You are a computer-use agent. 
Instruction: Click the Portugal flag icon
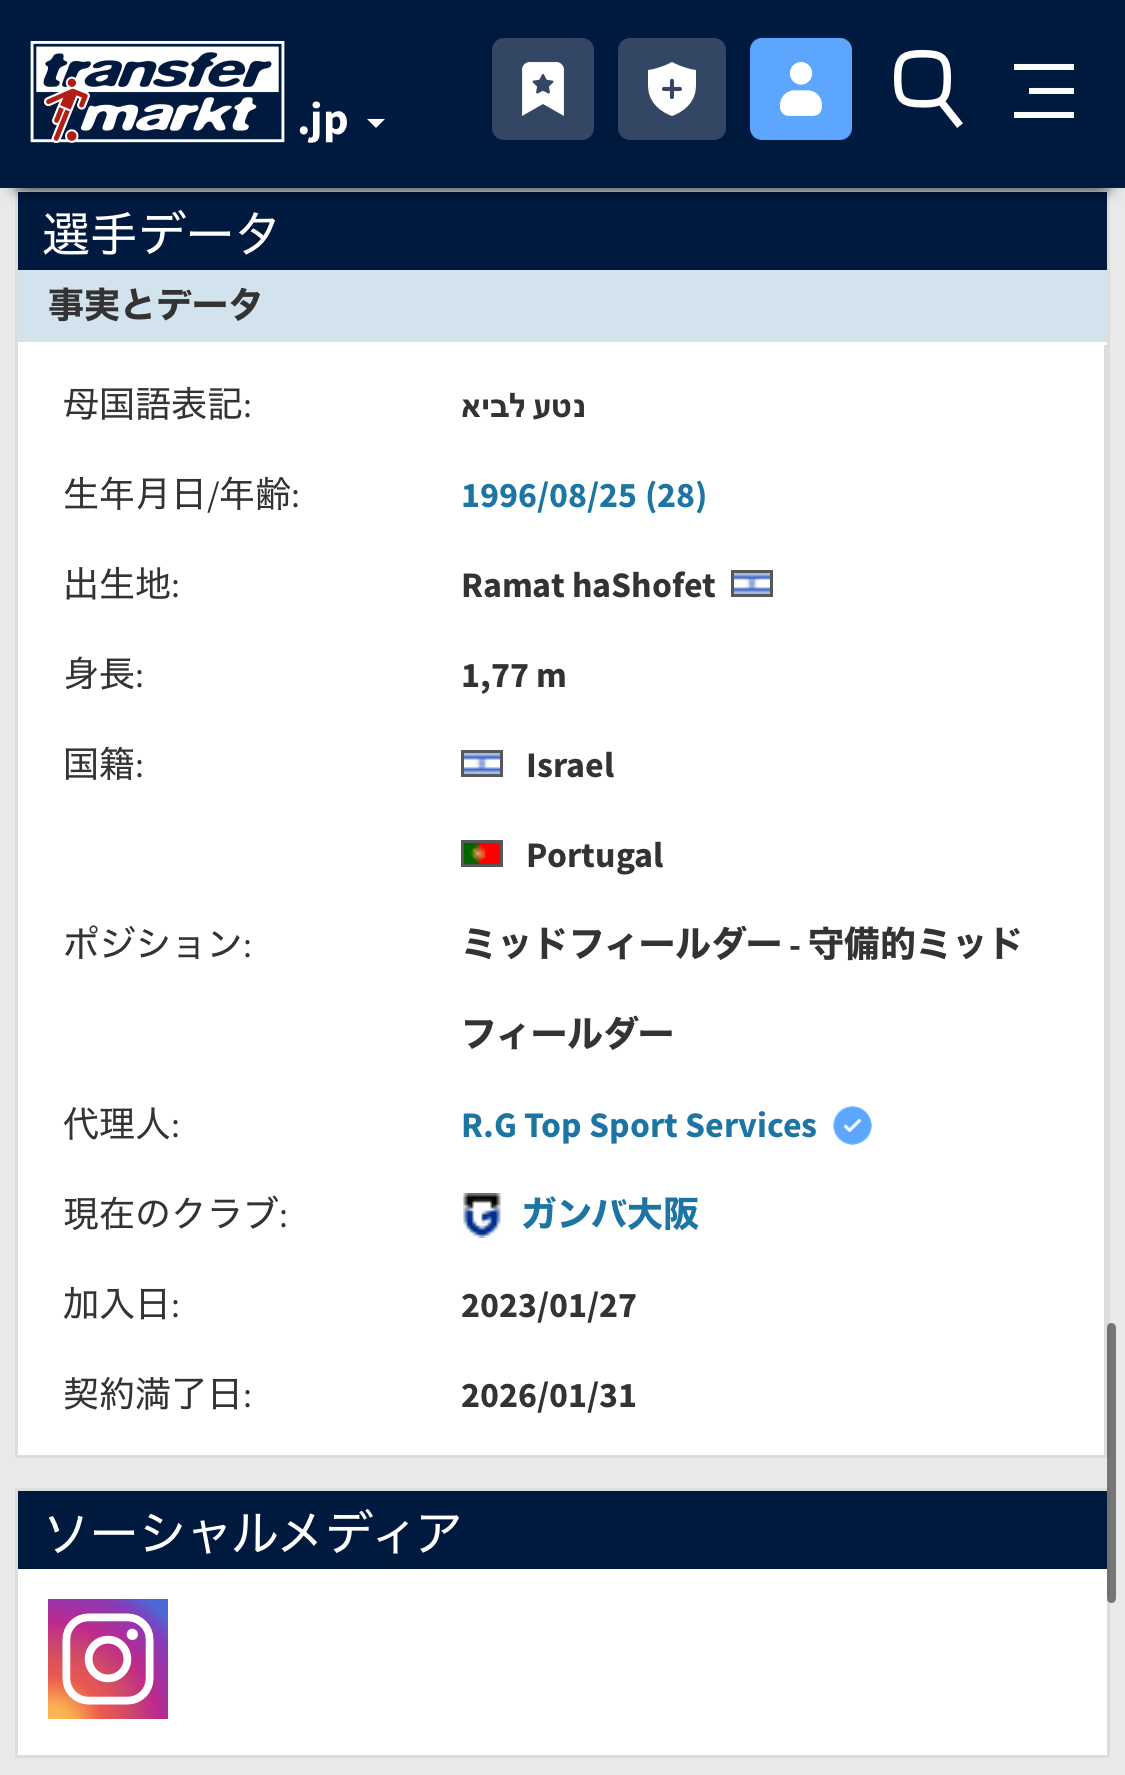482,854
